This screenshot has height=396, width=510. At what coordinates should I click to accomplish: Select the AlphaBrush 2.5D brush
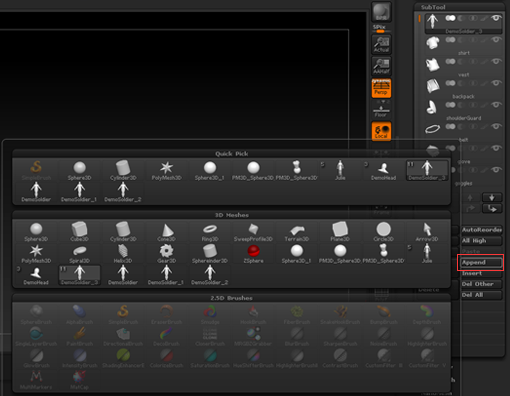[79, 315]
